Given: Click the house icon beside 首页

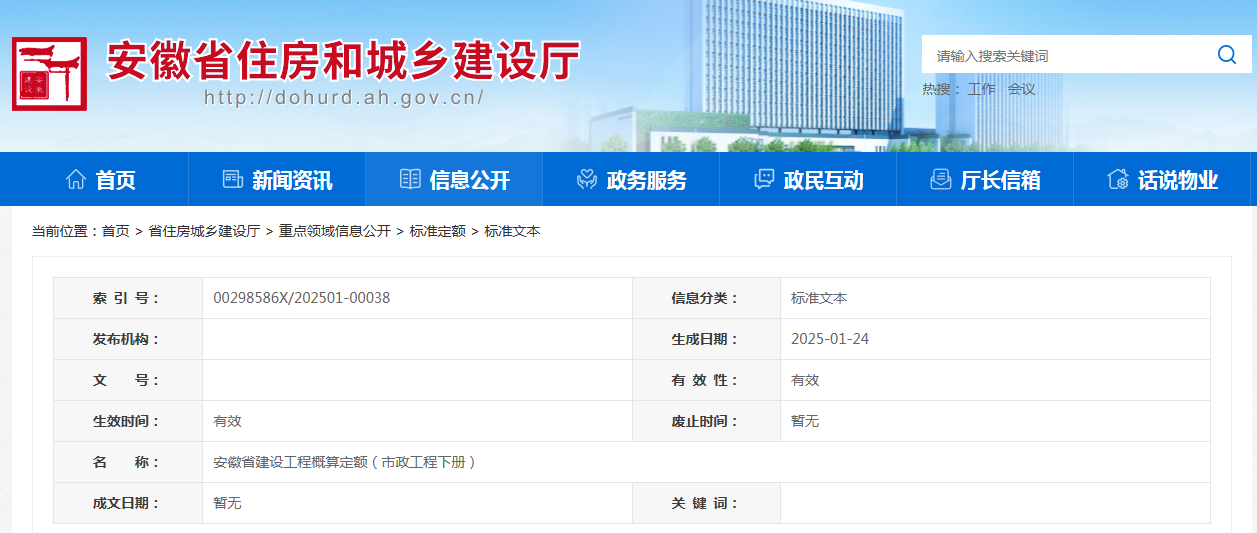Looking at the screenshot, I should (75, 180).
